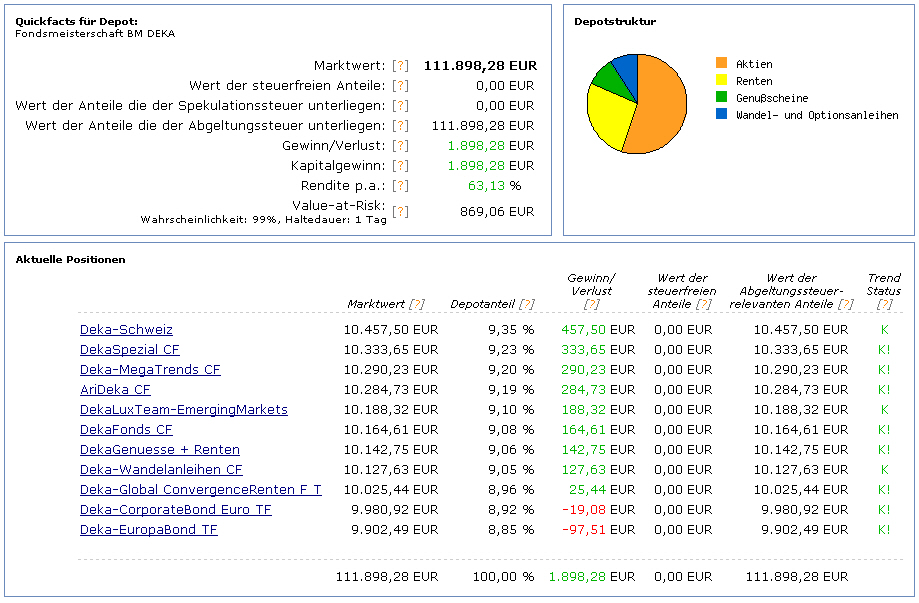Open DekaSpezial CF position
Screen dimensions: 919x603
[x=130, y=350]
